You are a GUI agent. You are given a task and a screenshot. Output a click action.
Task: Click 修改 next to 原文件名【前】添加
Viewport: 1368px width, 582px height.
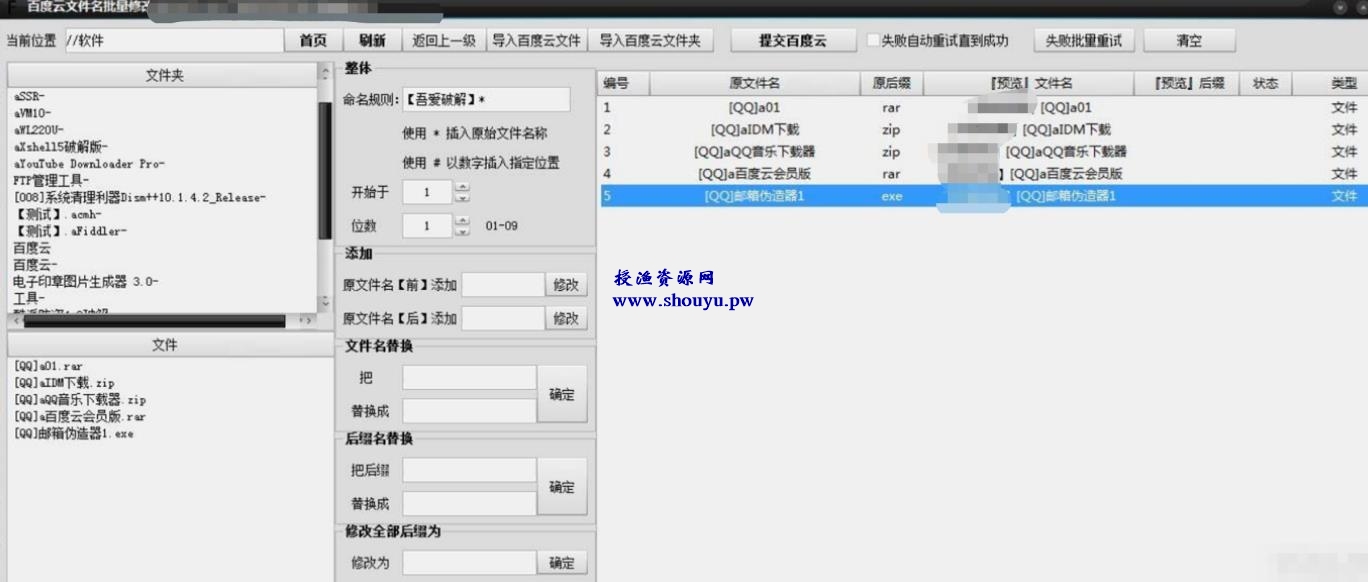(566, 285)
